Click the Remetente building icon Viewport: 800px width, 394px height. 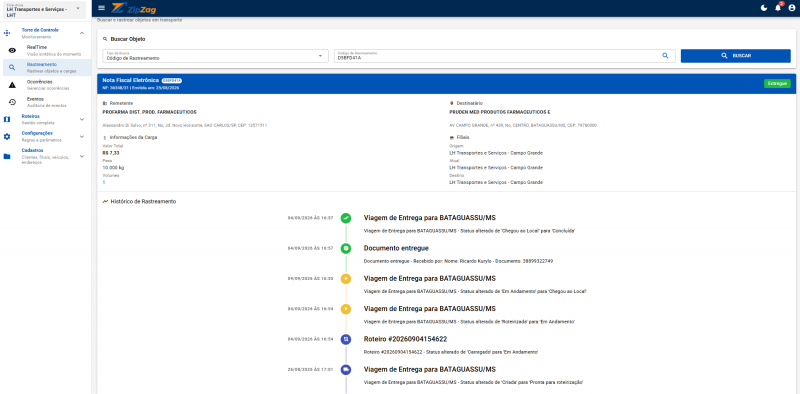click(x=105, y=104)
